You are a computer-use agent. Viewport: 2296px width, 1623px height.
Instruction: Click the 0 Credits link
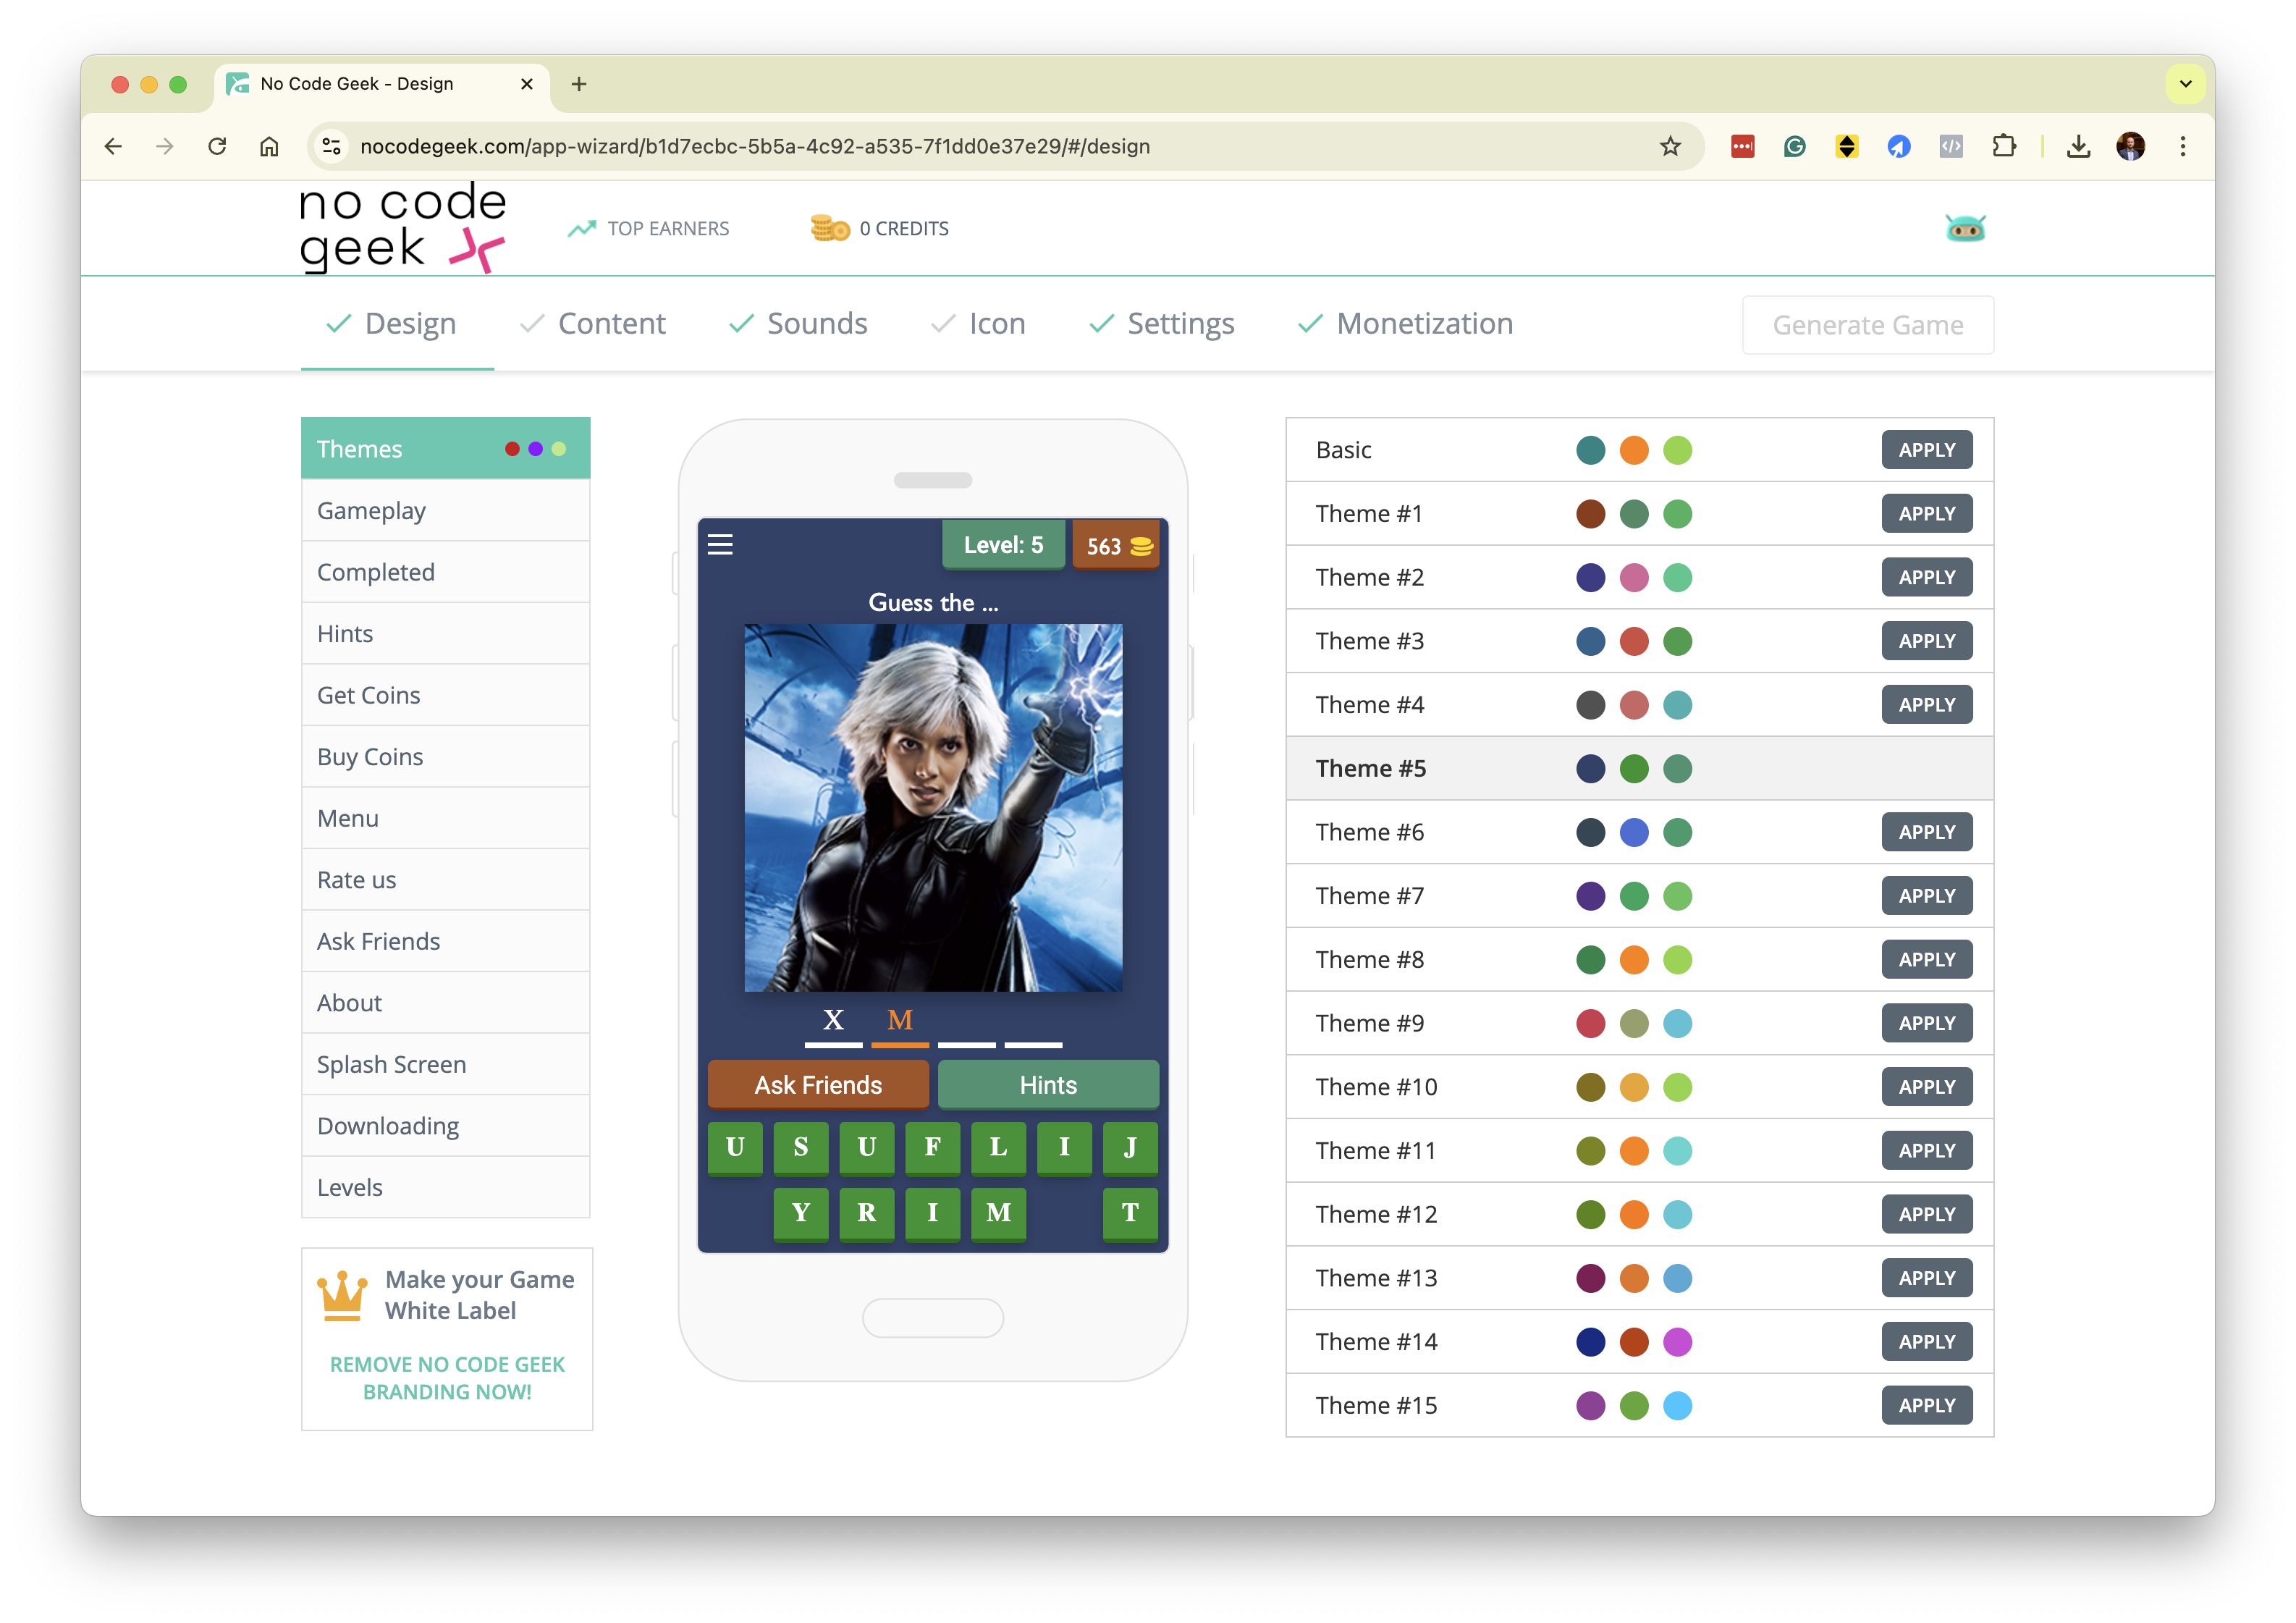click(x=880, y=229)
